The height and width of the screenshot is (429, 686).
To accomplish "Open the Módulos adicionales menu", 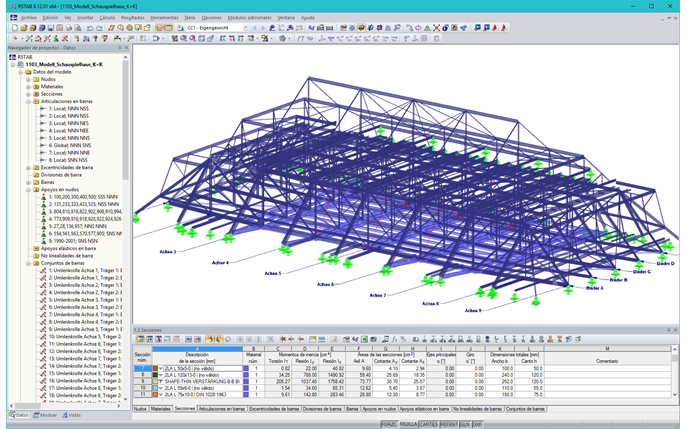I will pyautogui.click(x=249, y=18).
